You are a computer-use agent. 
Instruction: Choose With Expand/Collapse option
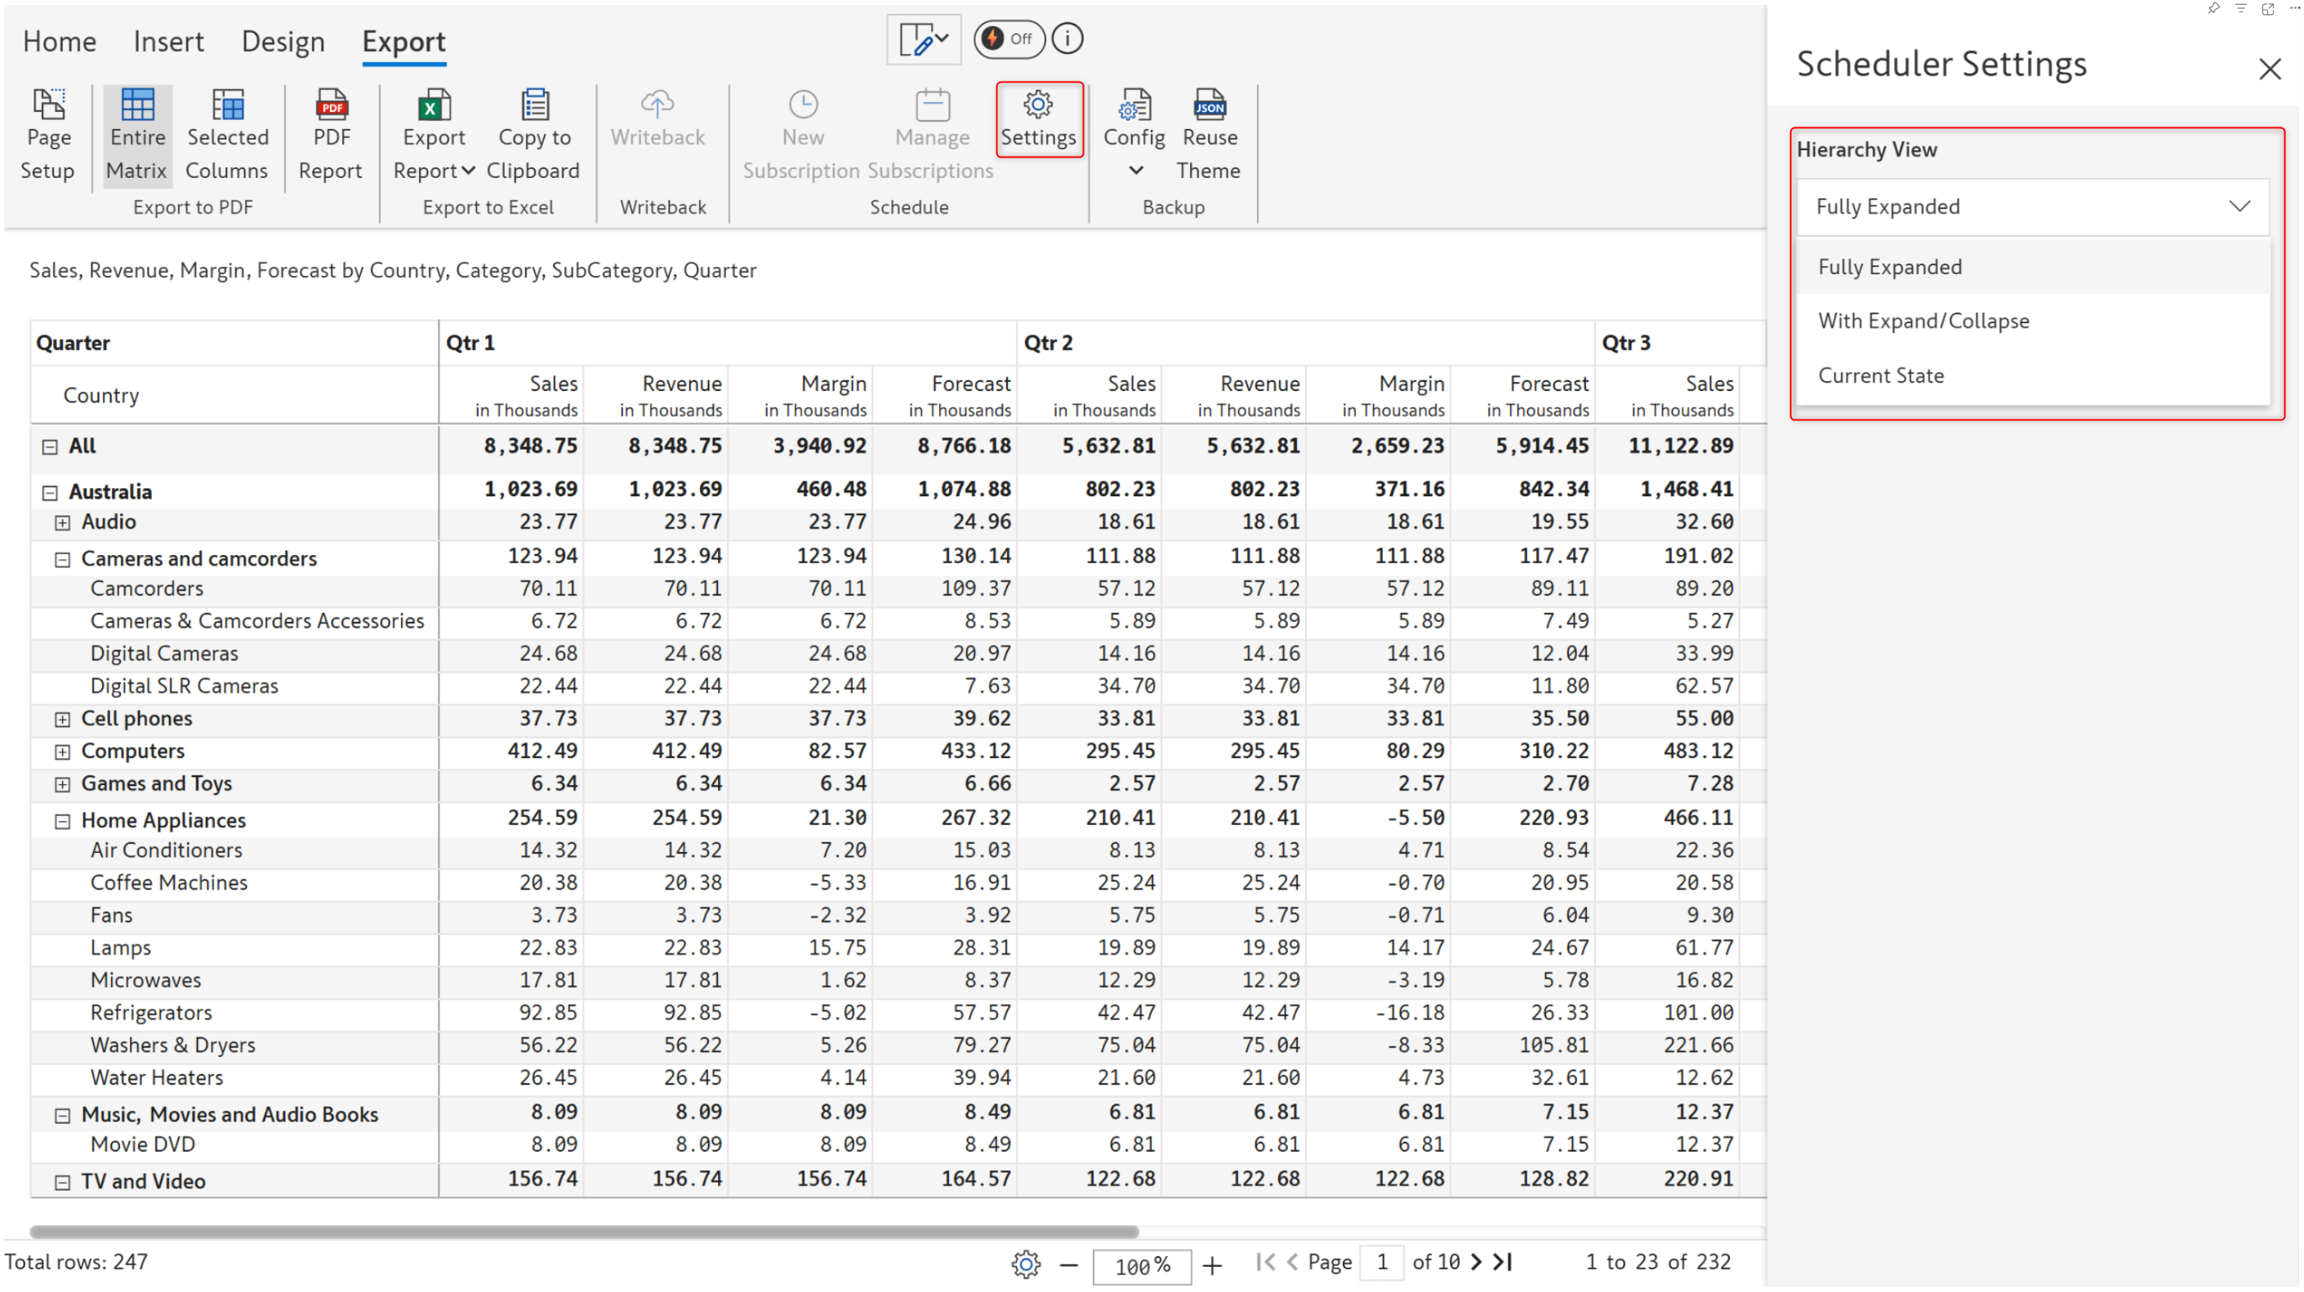click(x=1923, y=321)
